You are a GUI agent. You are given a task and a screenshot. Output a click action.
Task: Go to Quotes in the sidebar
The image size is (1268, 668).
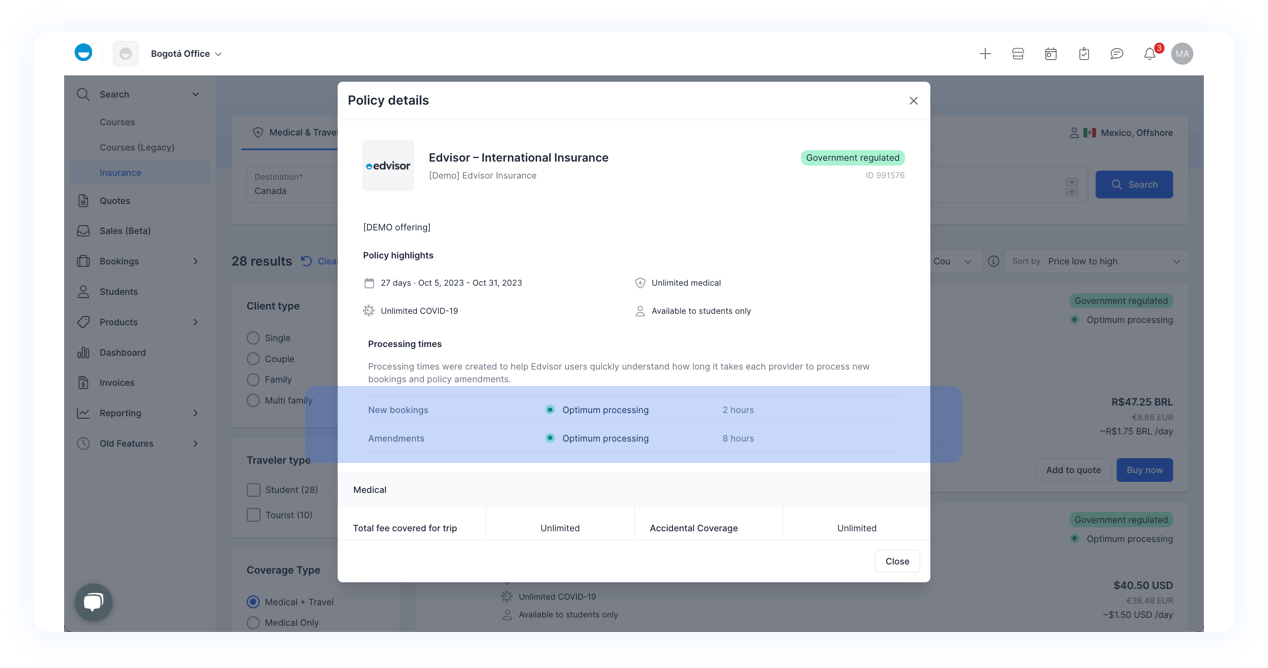click(115, 201)
